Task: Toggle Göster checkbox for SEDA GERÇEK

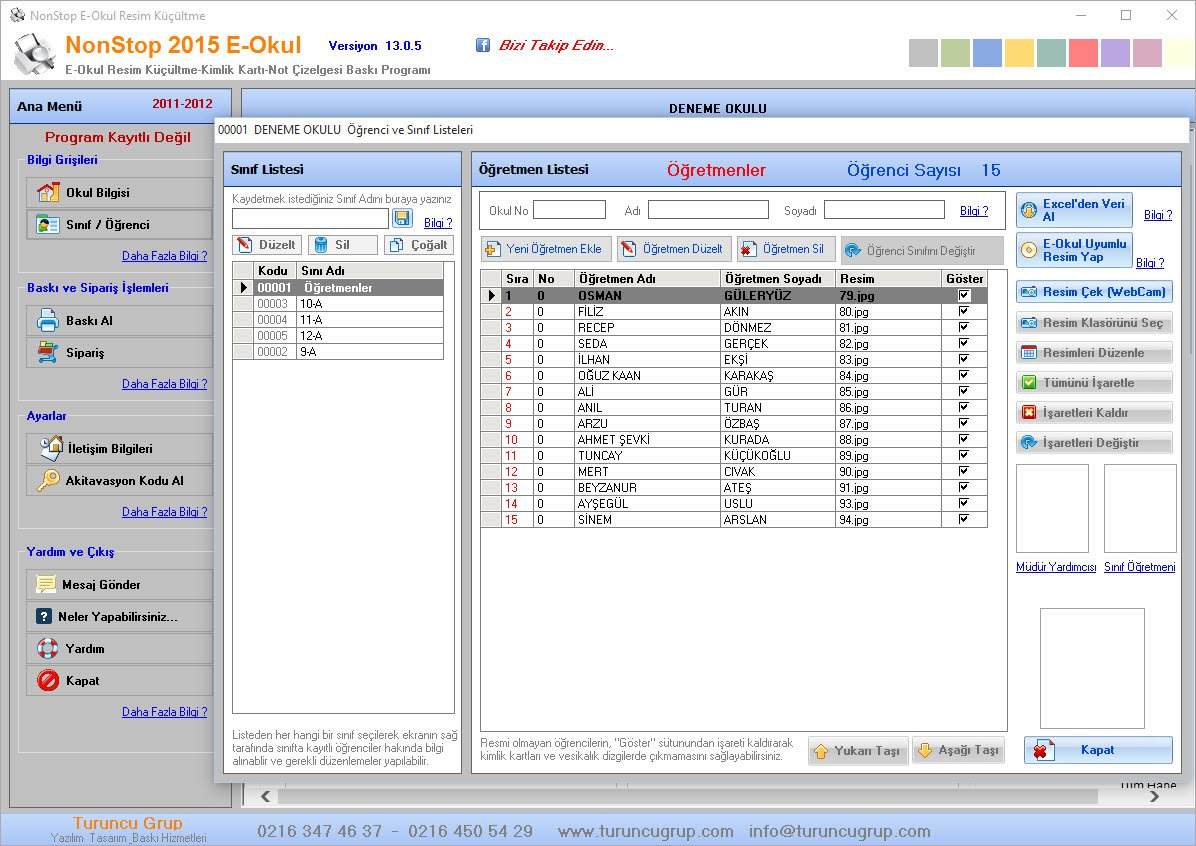Action: point(964,343)
